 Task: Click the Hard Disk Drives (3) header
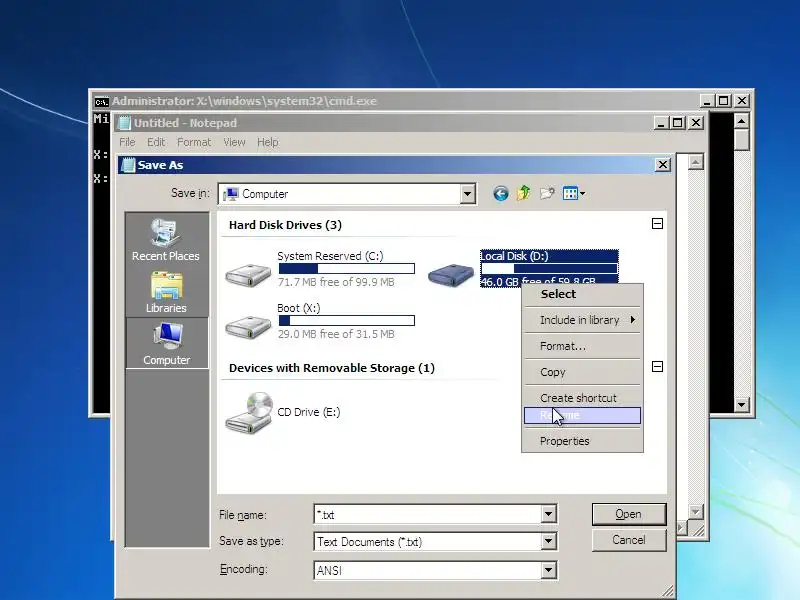pyautogui.click(x=285, y=225)
